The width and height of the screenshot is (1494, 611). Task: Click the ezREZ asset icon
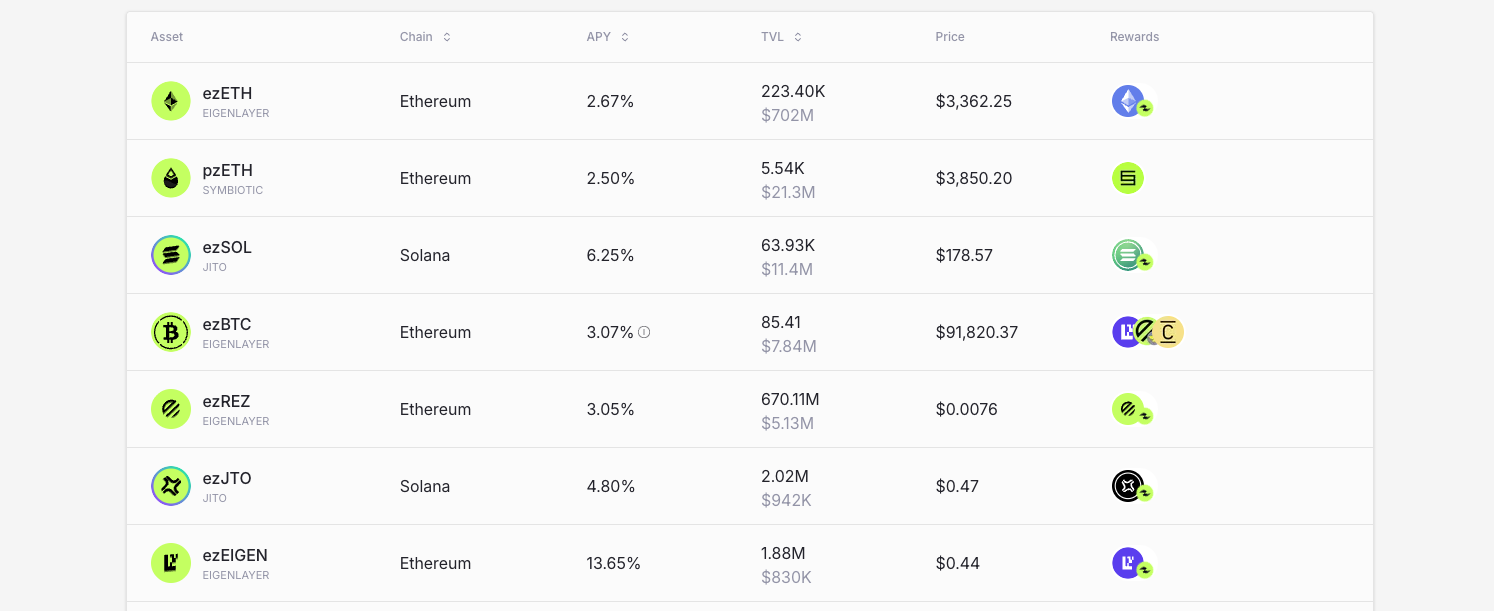pos(171,409)
